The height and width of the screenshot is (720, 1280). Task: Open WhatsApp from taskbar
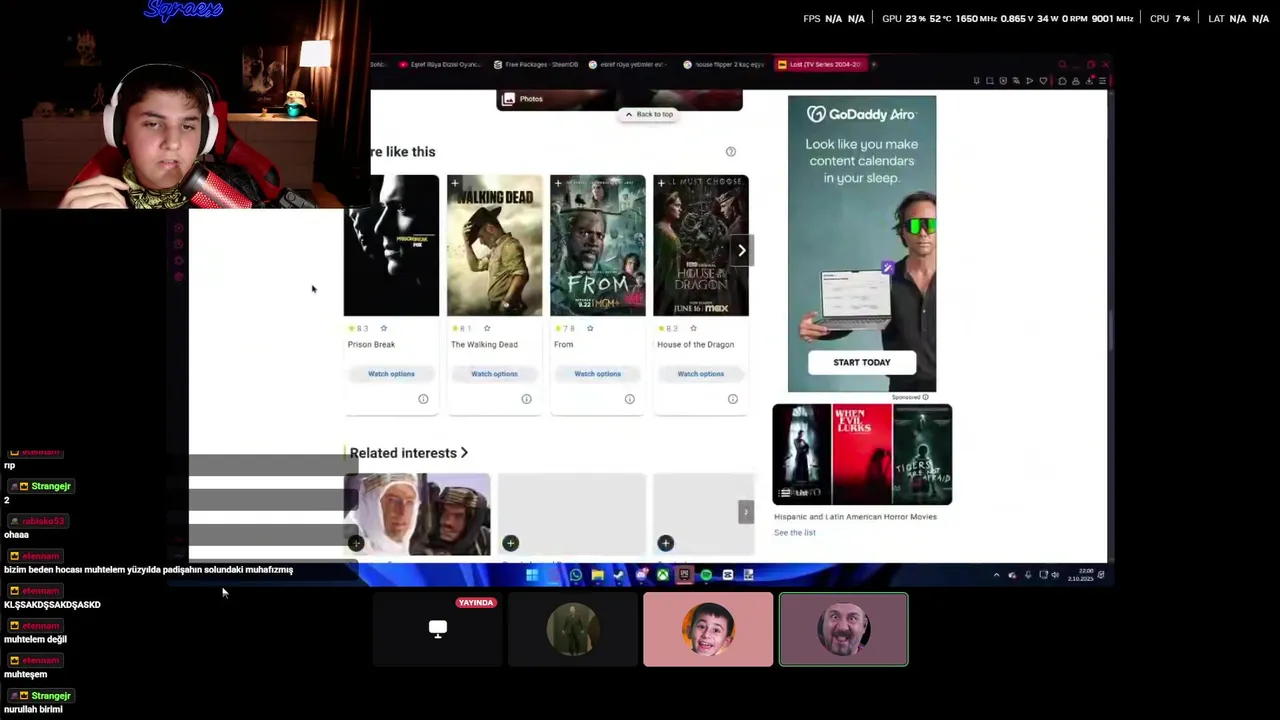point(576,575)
